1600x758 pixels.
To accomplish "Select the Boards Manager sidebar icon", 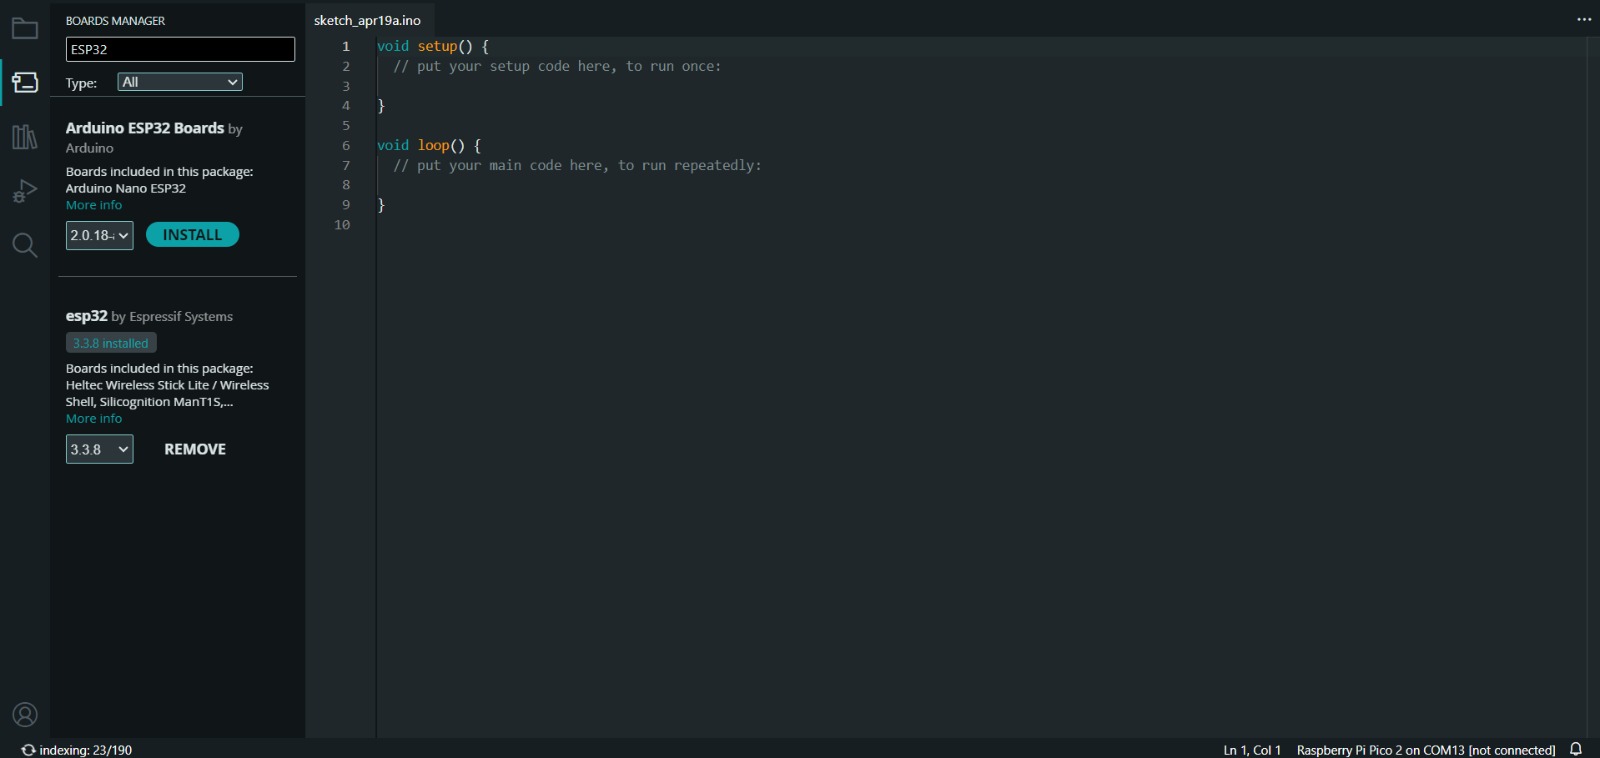I will pos(25,82).
